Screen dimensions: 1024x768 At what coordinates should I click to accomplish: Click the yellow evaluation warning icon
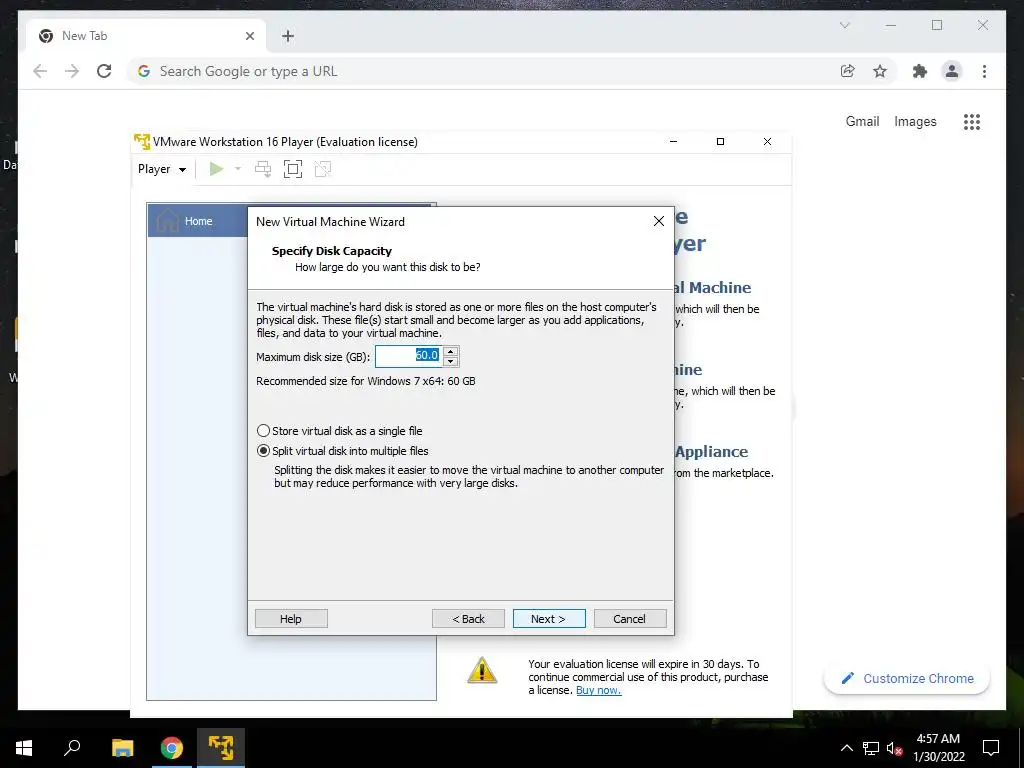482,670
